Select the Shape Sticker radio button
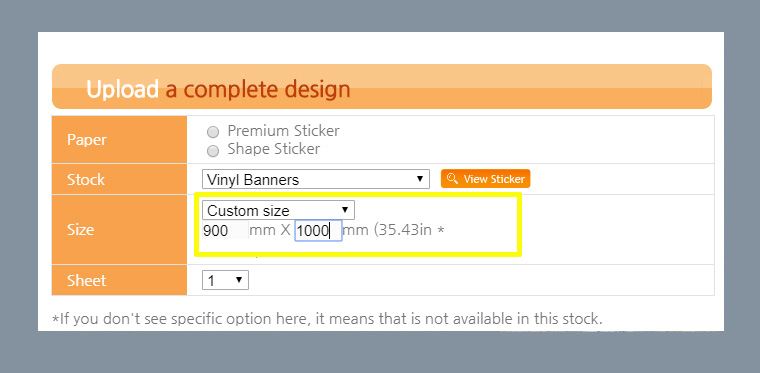The height and width of the screenshot is (373, 760). click(213, 151)
